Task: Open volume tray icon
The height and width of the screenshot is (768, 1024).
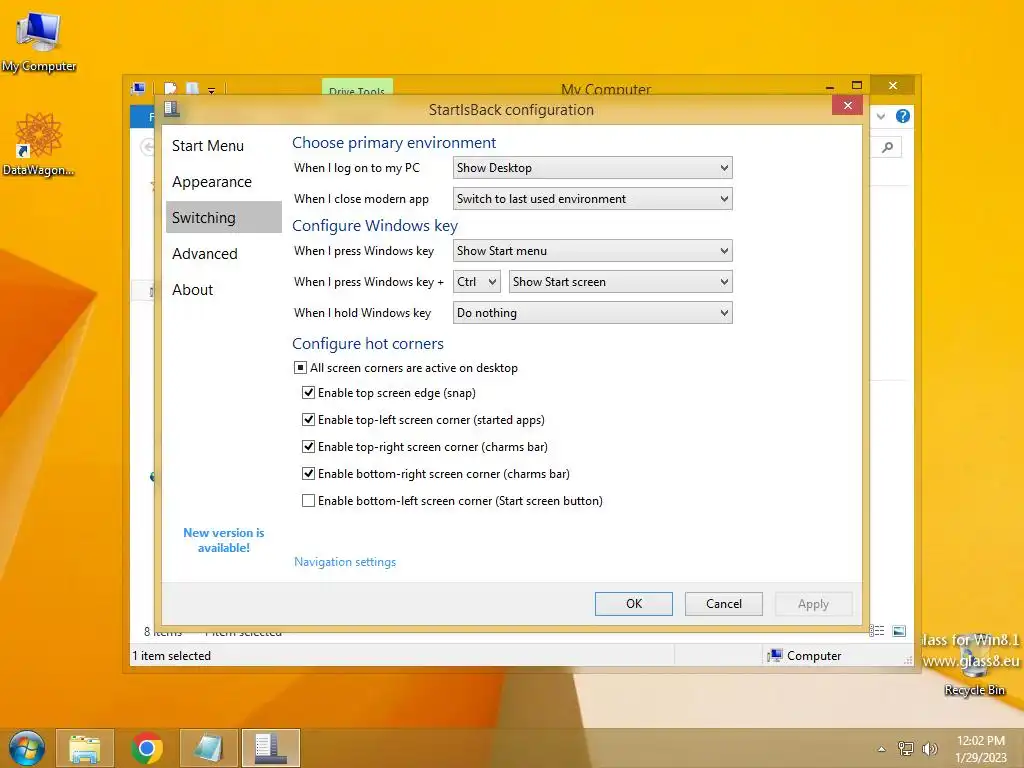Action: 930,748
